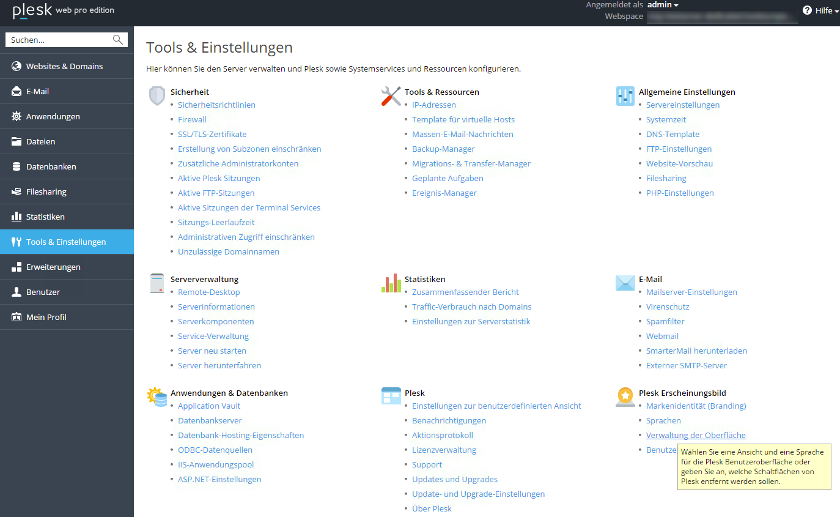Click the Datenbanken database icon in sidebar
Viewport: 840px width, 517px height.
[x=17, y=167]
